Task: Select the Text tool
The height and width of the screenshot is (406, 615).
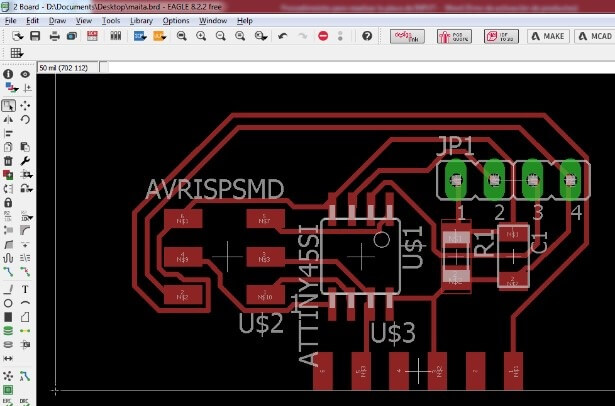Action: point(25,289)
